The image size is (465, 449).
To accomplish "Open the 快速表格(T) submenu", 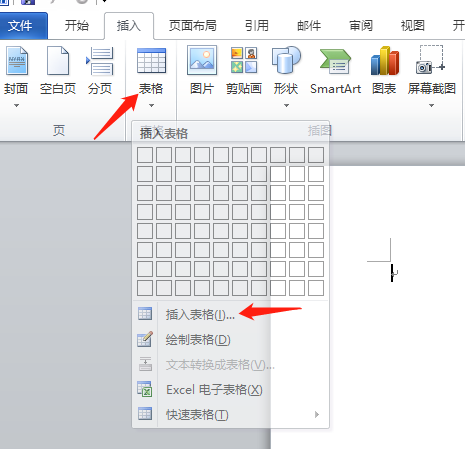I will click(231, 414).
